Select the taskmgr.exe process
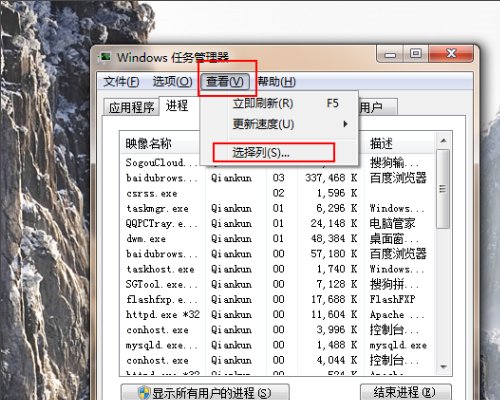 tap(277, 209)
